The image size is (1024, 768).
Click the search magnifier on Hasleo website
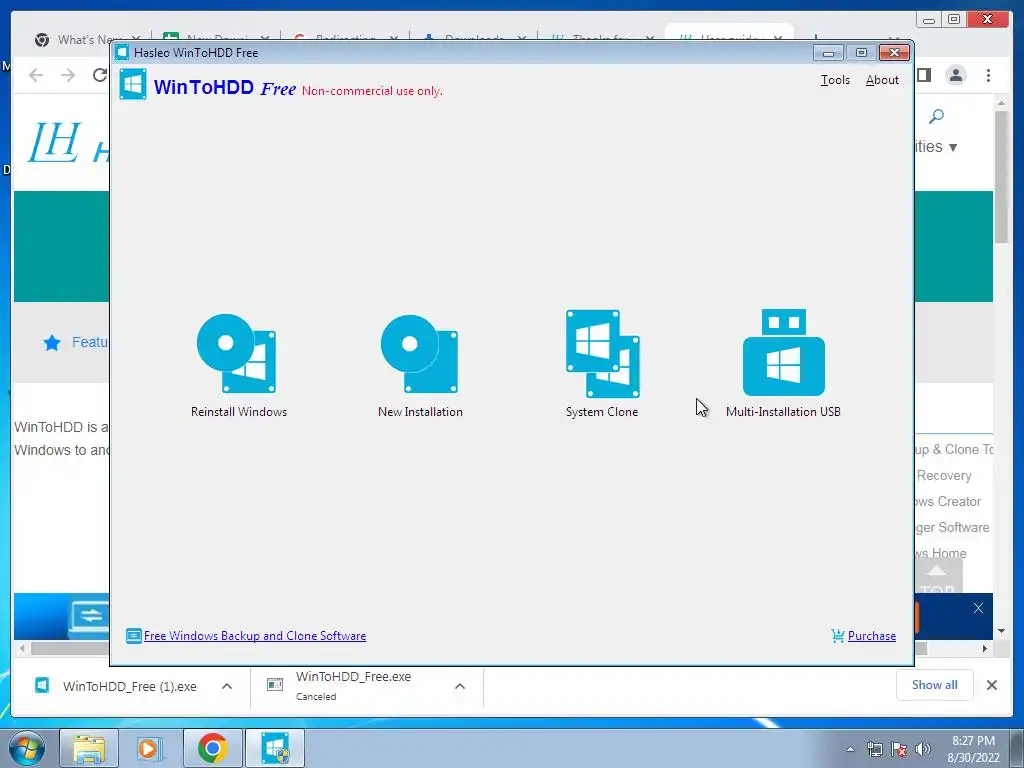[x=936, y=116]
